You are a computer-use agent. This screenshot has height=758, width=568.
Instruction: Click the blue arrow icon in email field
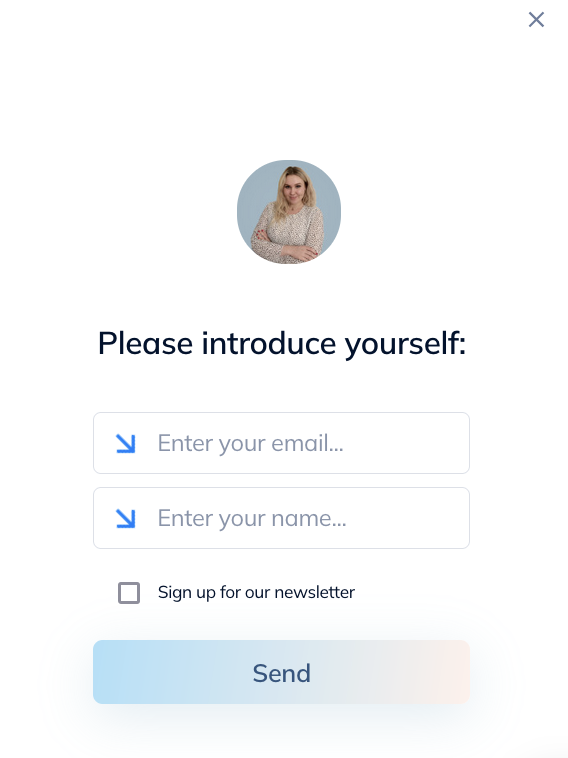pos(126,443)
